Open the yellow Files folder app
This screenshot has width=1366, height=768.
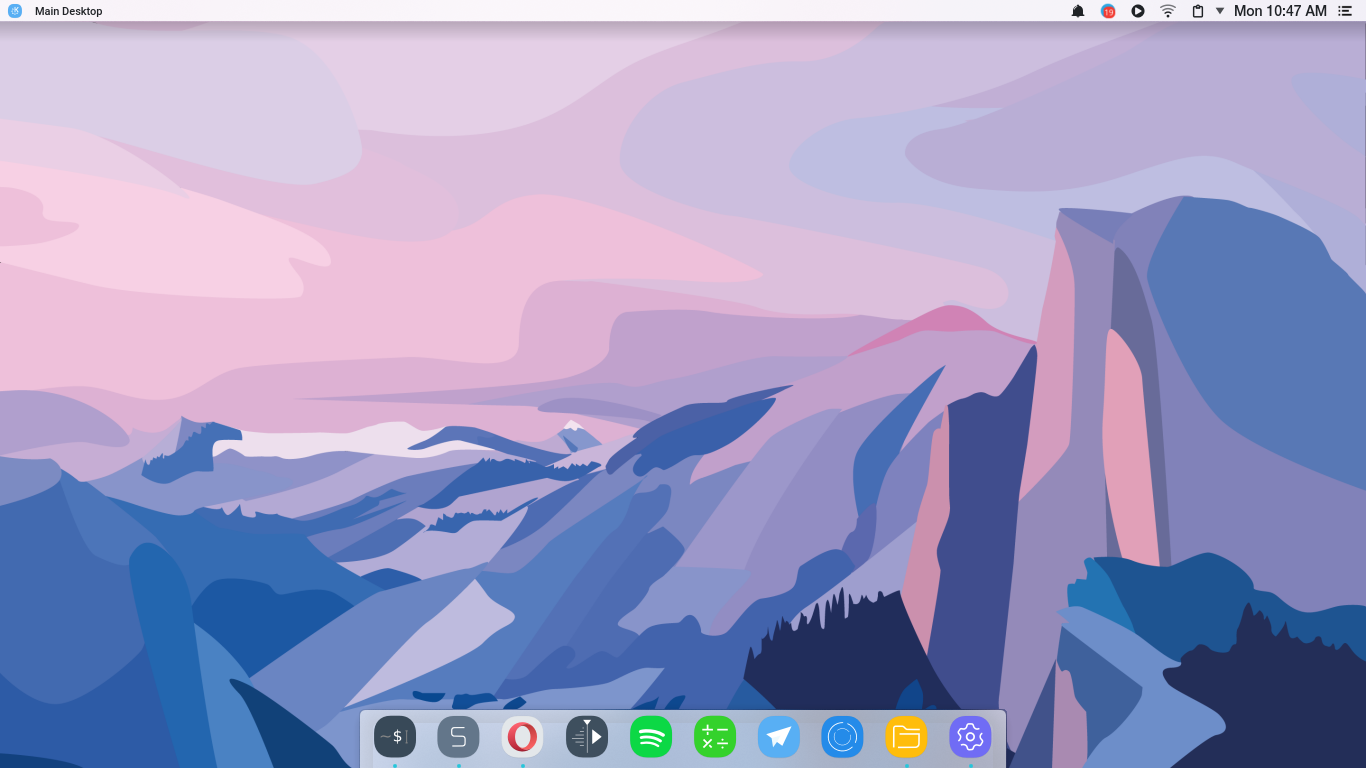(906, 737)
